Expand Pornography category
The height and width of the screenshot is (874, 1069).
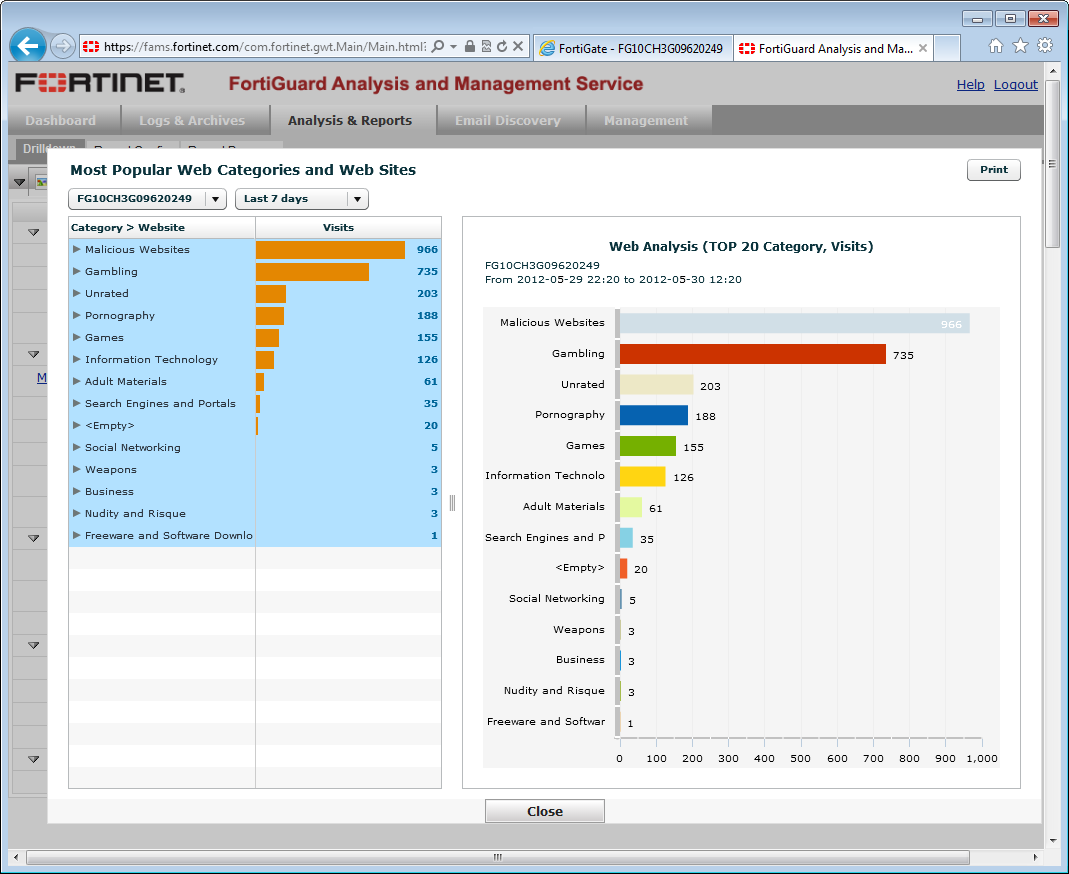(77, 316)
